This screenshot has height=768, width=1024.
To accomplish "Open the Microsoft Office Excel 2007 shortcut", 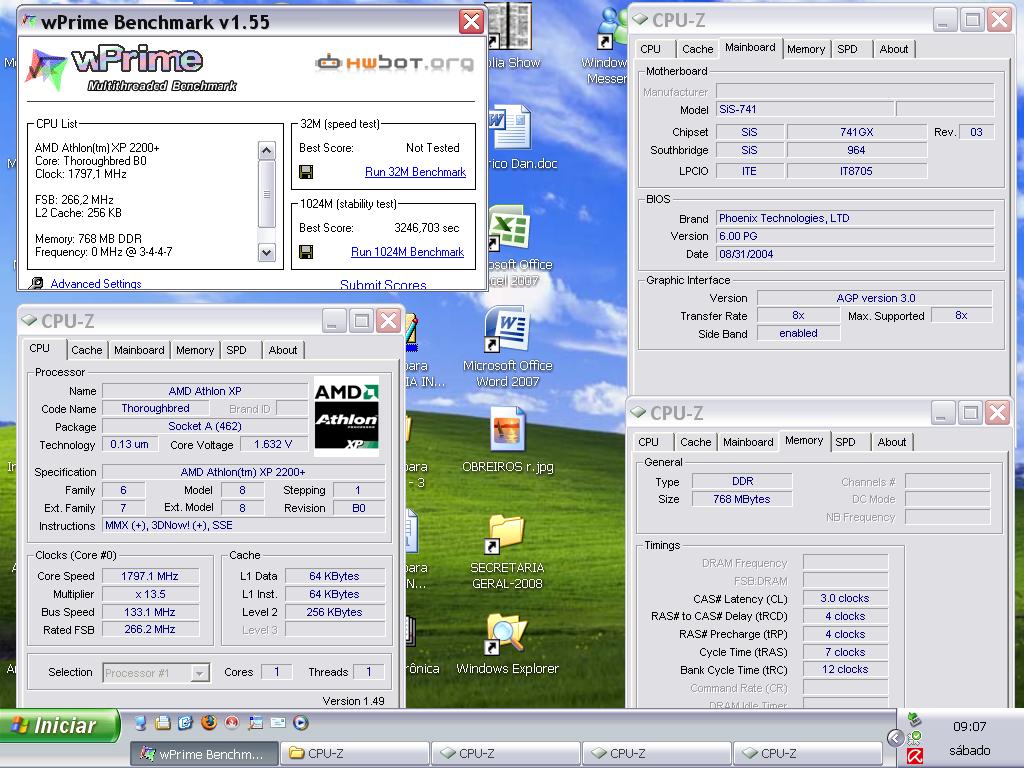I will coord(511,246).
